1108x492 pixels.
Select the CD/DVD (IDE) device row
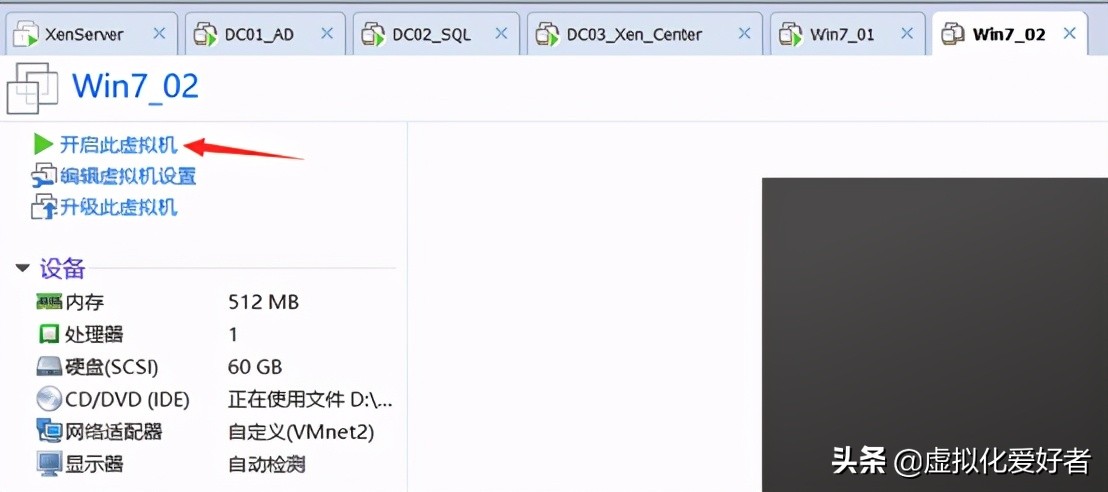tap(214, 399)
